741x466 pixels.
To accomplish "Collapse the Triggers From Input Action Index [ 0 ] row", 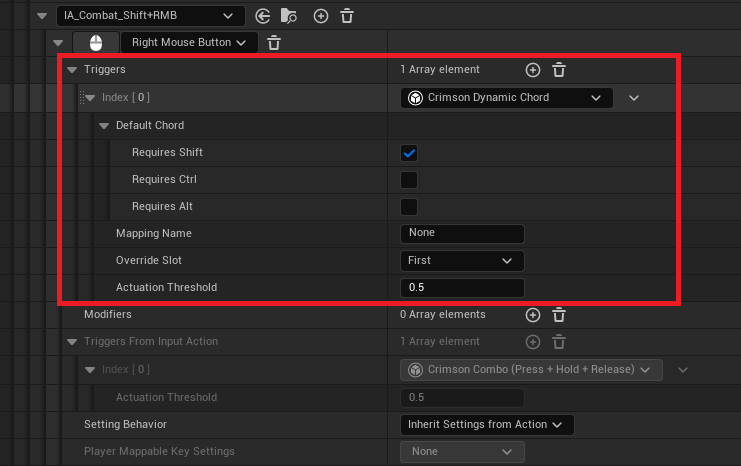I will click(x=90, y=370).
